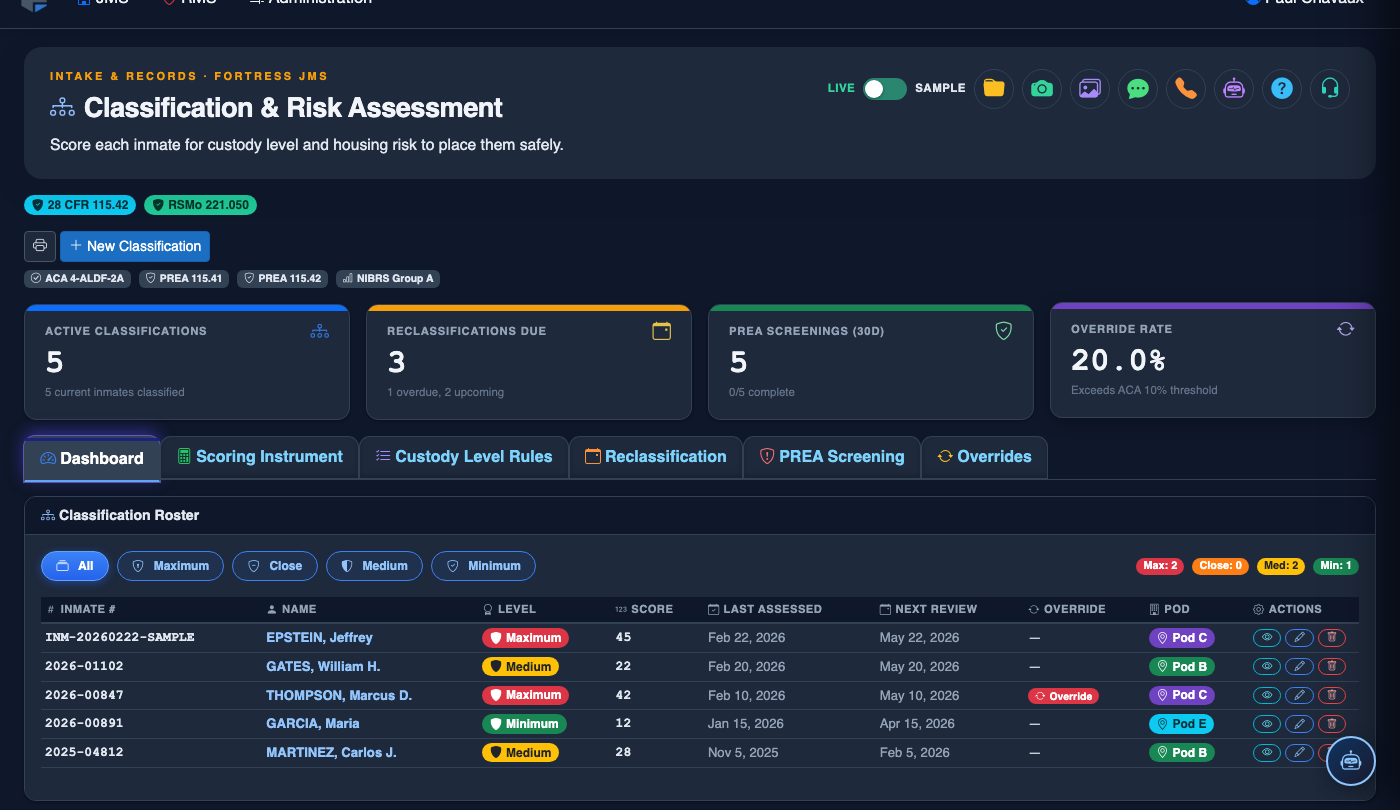This screenshot has height=810, width=1400.
Task: Click the RSMo 221.050 badge
Action: click(x=200, y=205)
